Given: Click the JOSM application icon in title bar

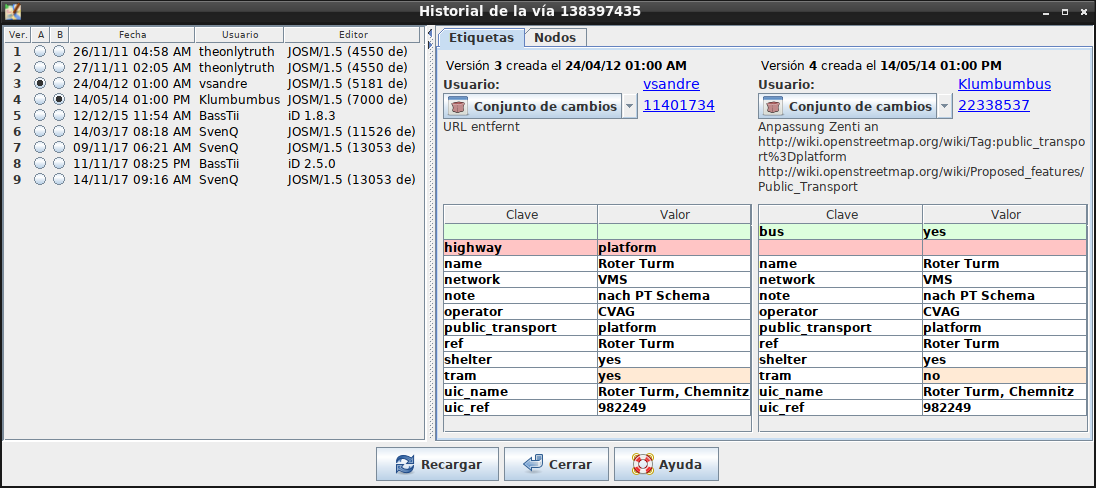Looking at the screenshot, I should pyautogui.click(x=13, y=11).
